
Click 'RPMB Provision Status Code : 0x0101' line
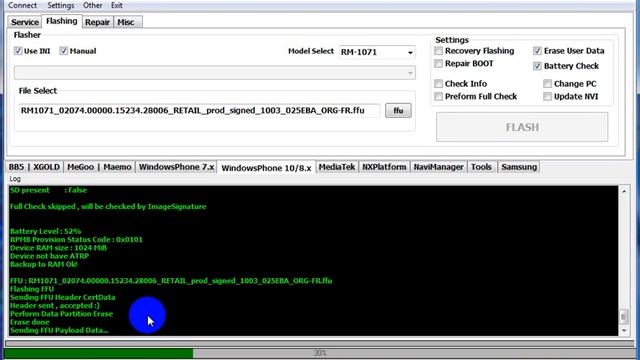(76, 240)
